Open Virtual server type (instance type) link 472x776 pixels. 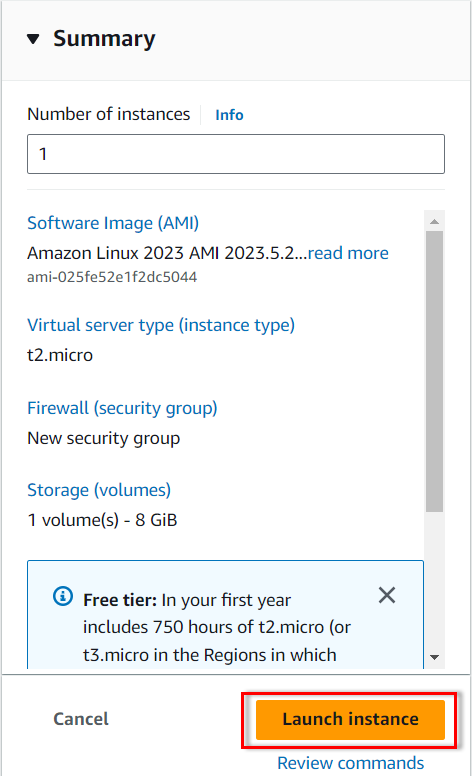pos(161,325)
